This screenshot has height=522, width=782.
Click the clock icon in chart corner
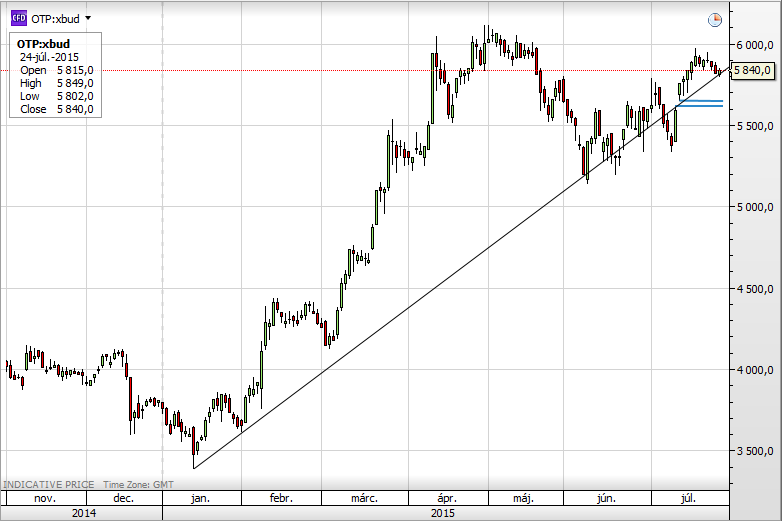tap(715, 20)
